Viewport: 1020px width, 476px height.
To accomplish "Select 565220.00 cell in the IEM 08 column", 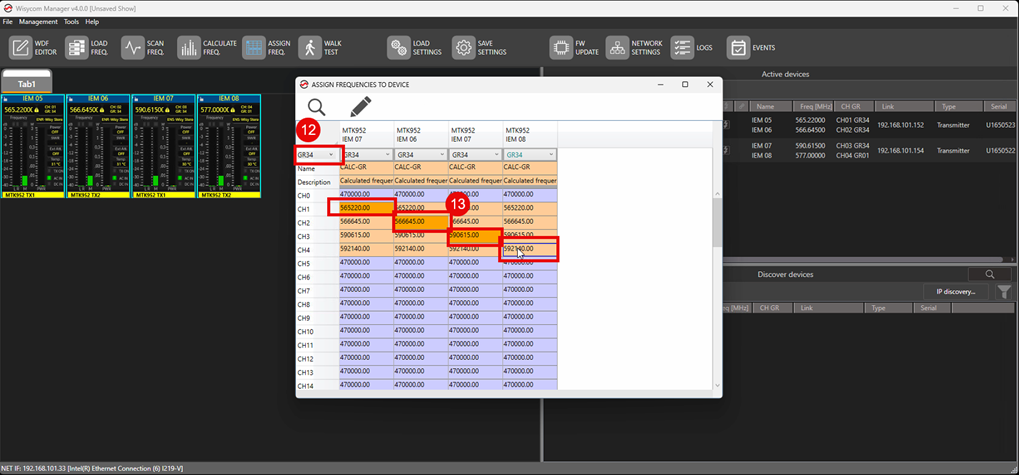I will 530,208.
